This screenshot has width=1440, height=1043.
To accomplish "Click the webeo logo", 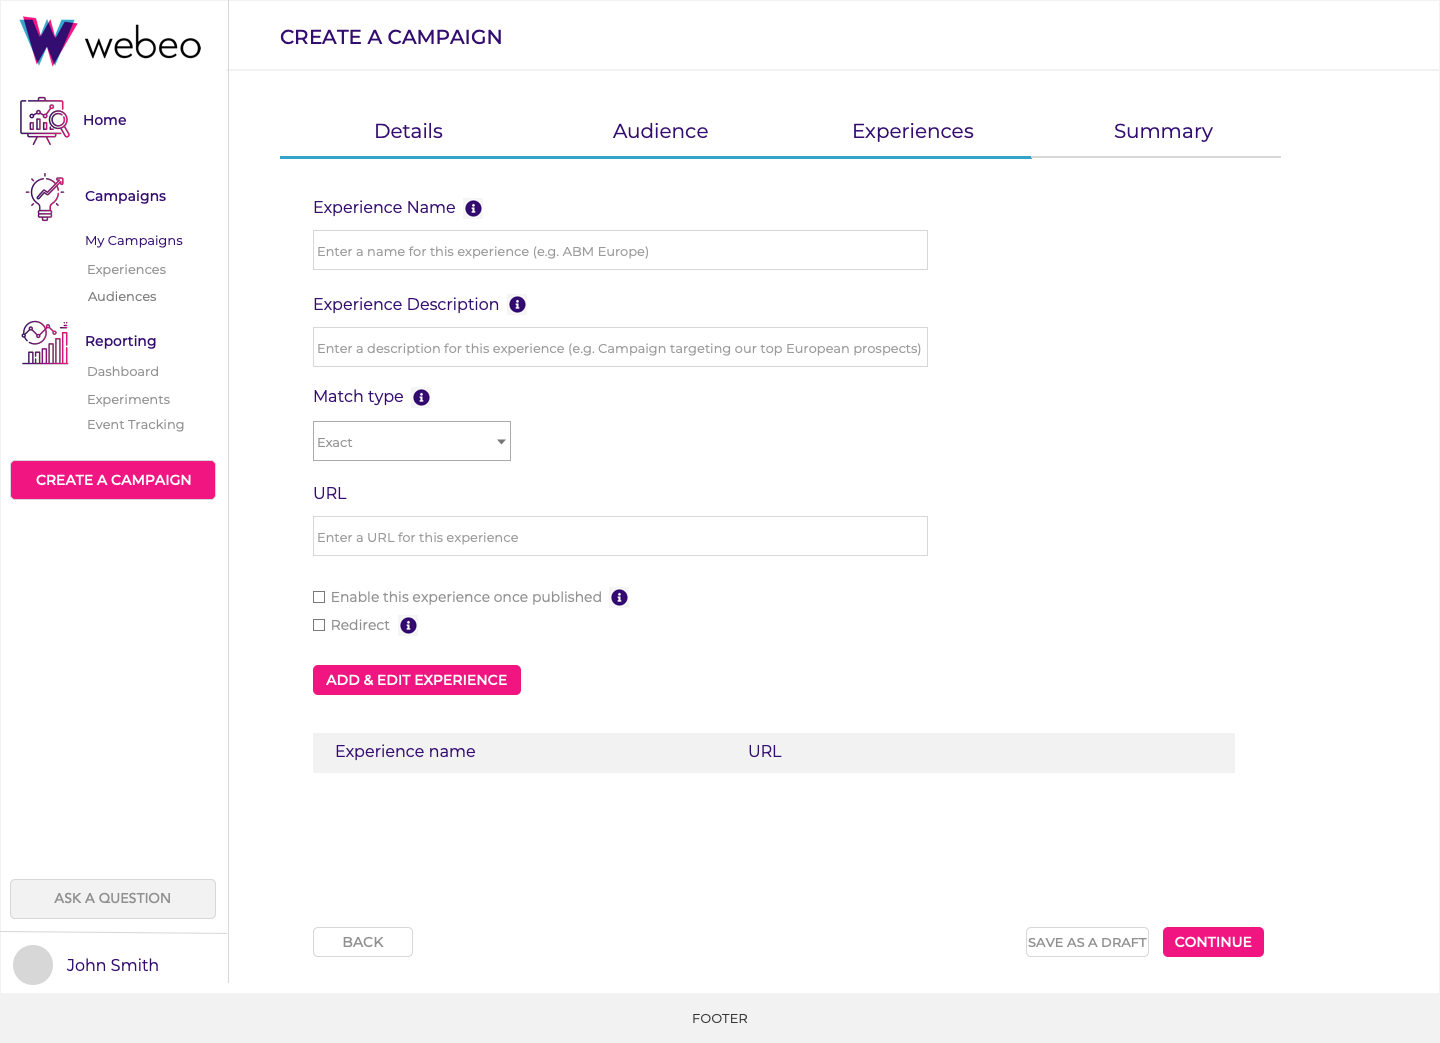I will coord(110,42).
